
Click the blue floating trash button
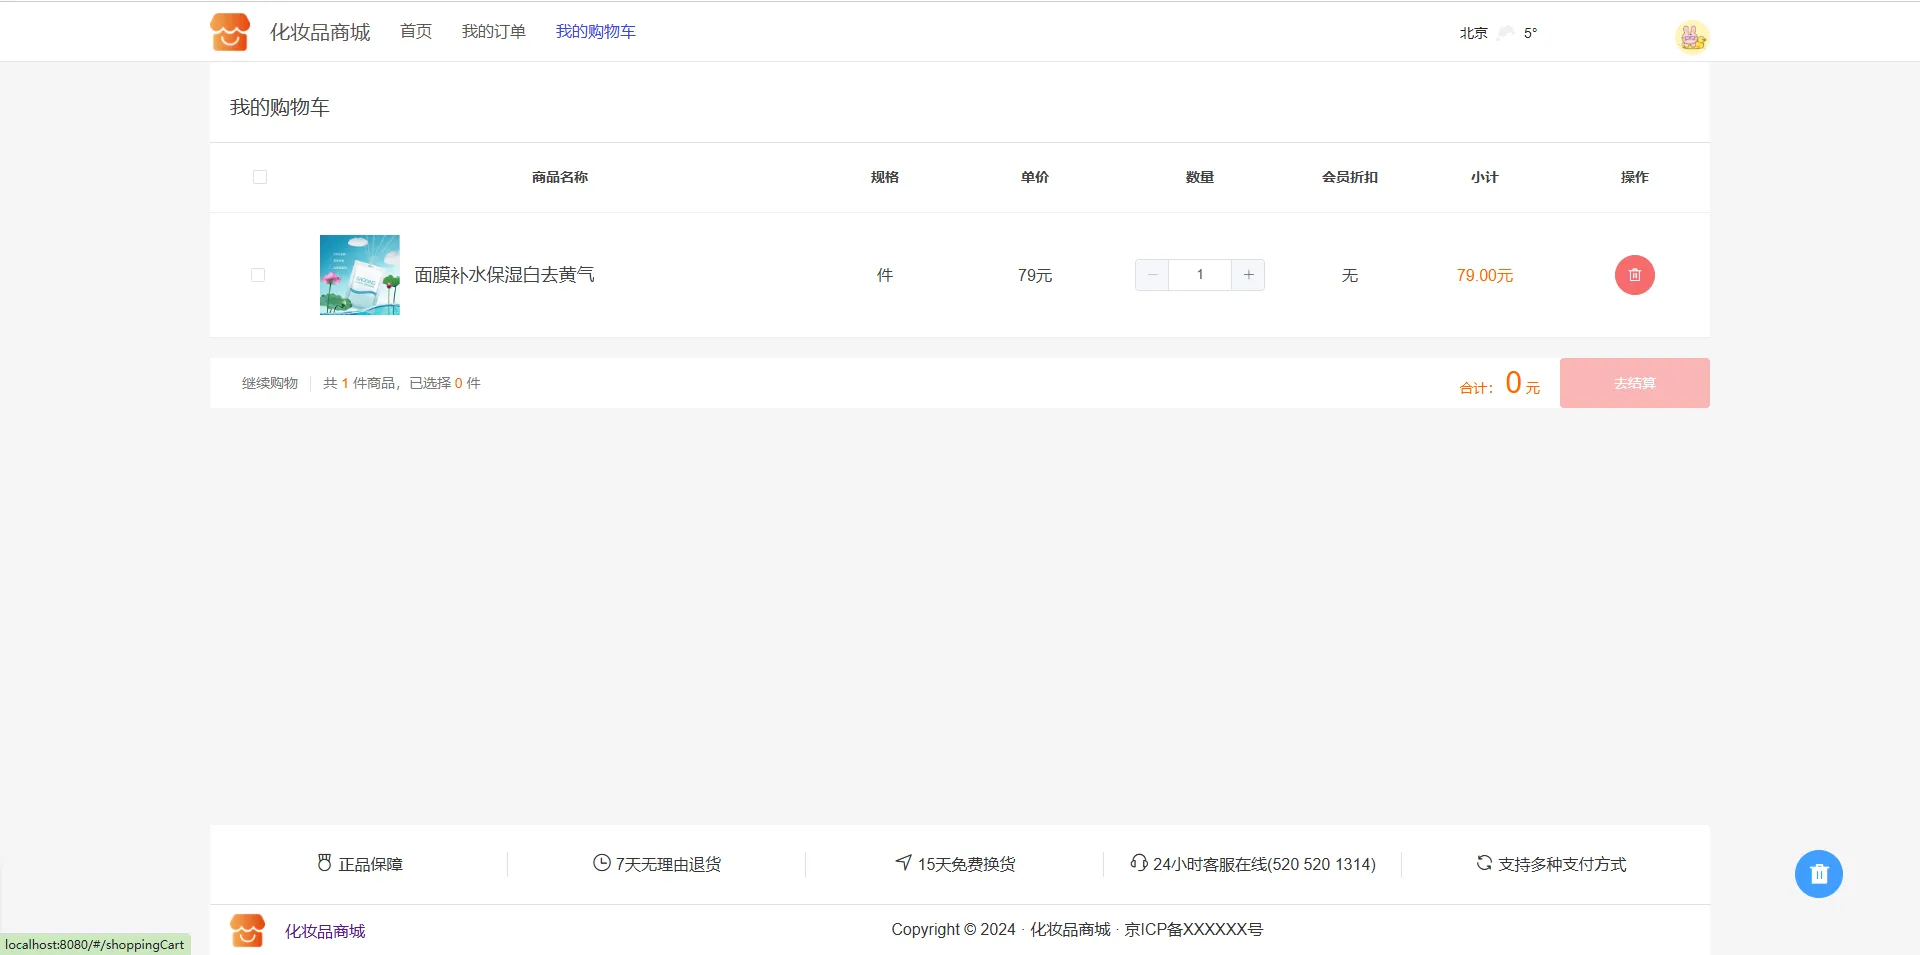[x=1818, y=874]
